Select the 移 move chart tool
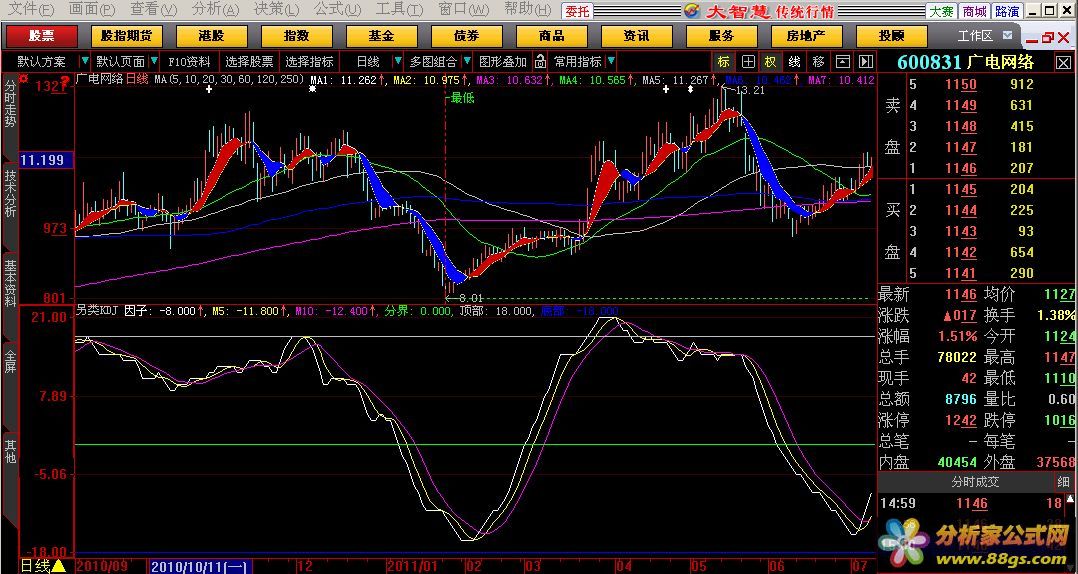The image size is (1078, 574). pos(818,62)
